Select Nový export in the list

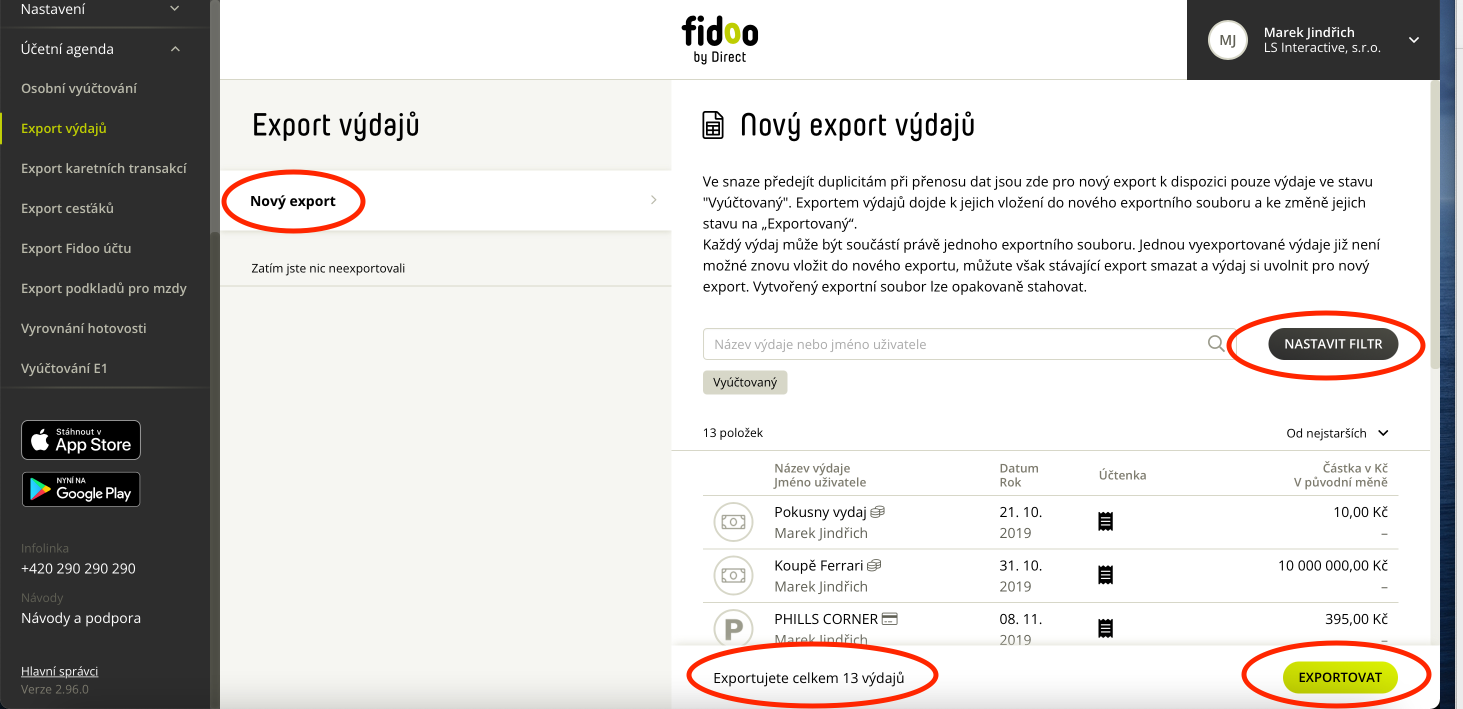(x=445, y=201)
